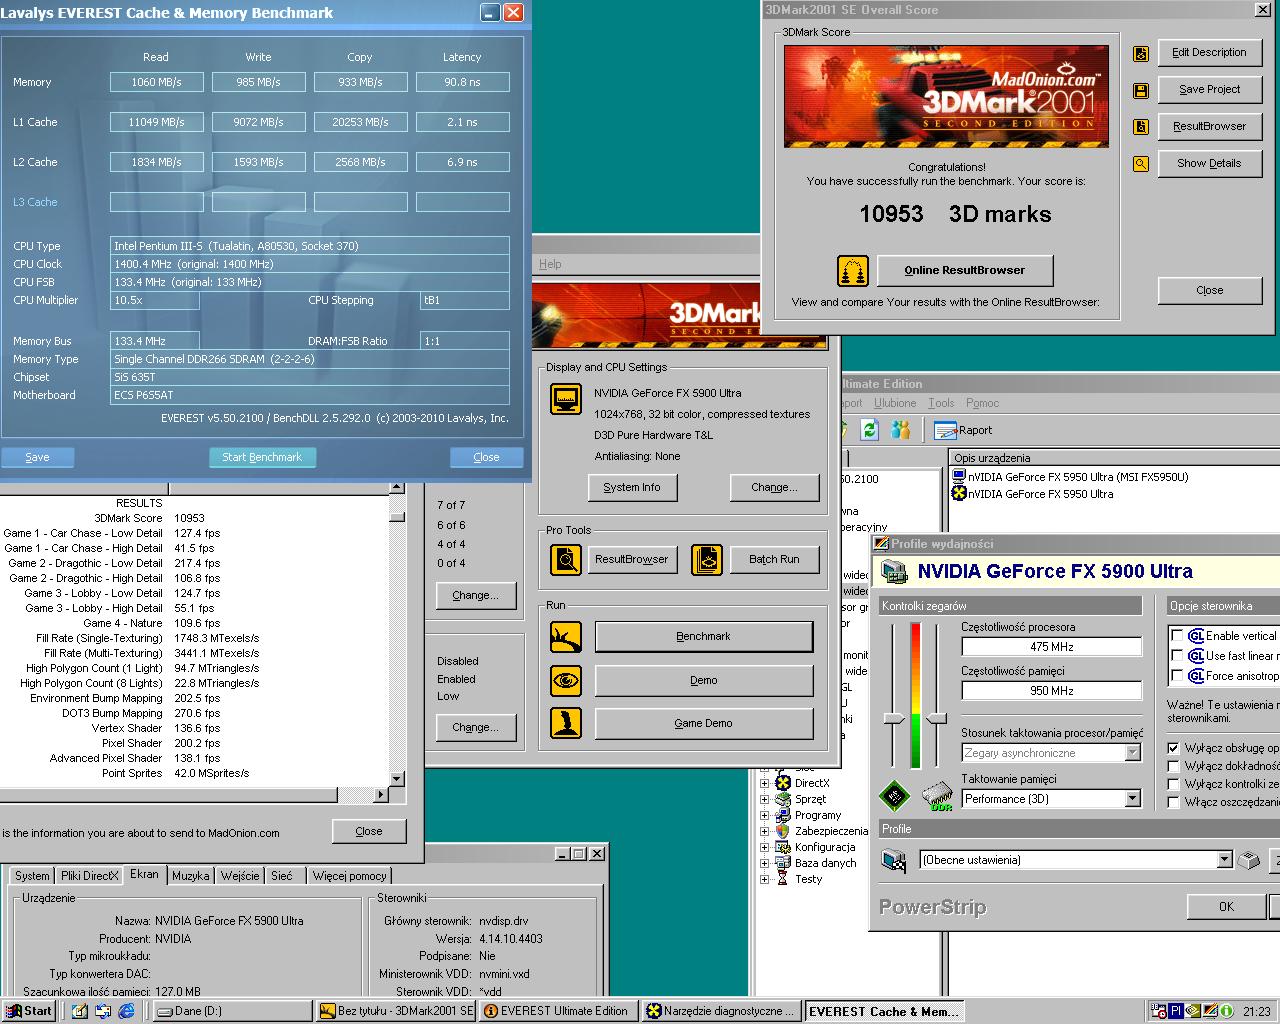Expand the Sprzęt tree node

pos(765,799)
